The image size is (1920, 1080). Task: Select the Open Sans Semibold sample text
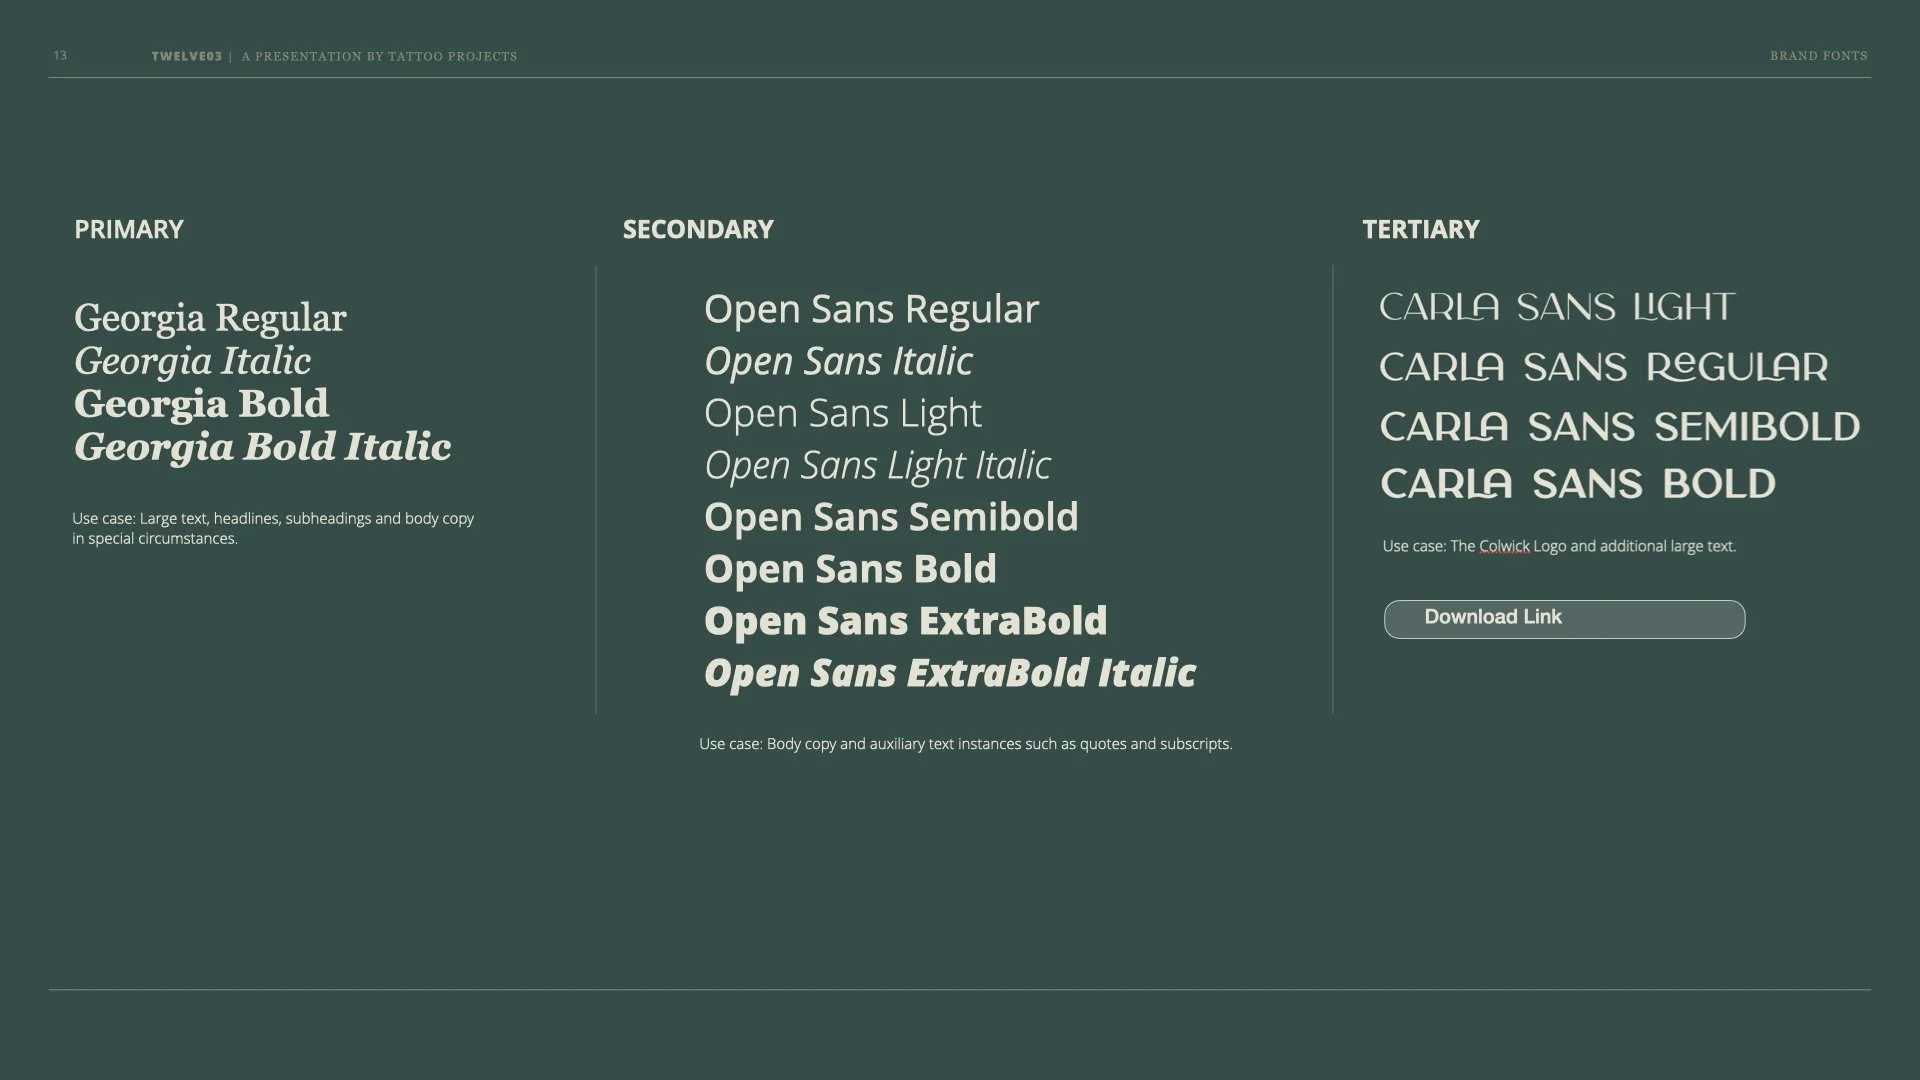pyautogui.click(x=891, y=517)
